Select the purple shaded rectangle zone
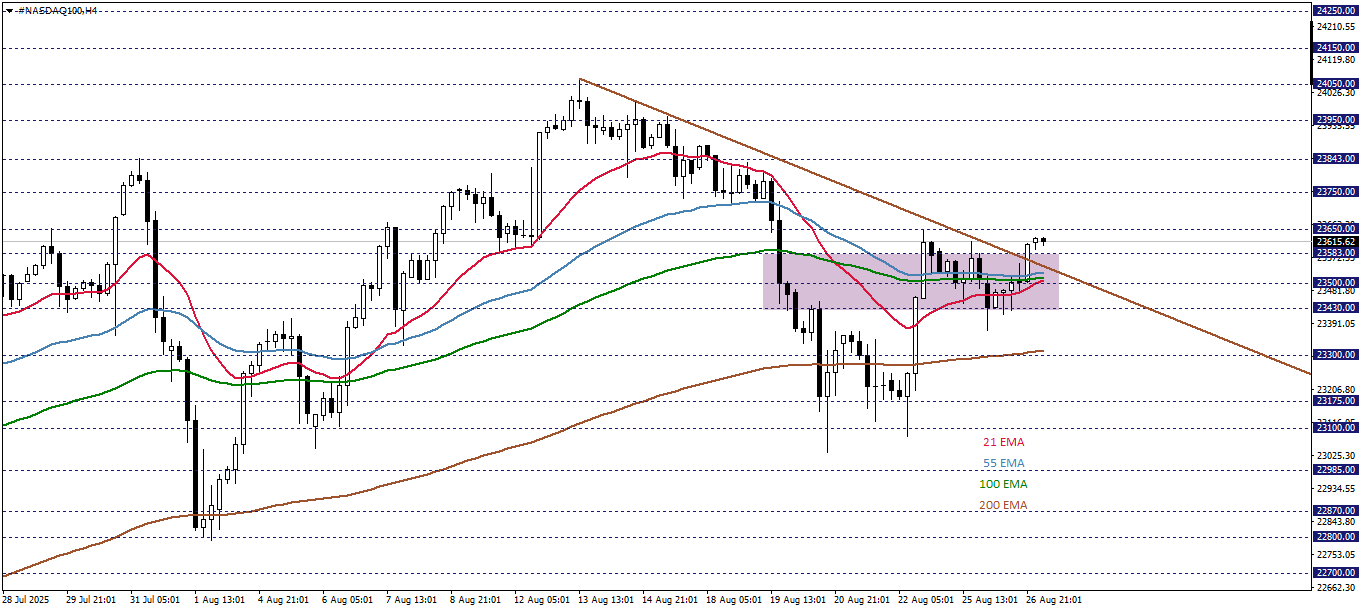 point(911,281)
